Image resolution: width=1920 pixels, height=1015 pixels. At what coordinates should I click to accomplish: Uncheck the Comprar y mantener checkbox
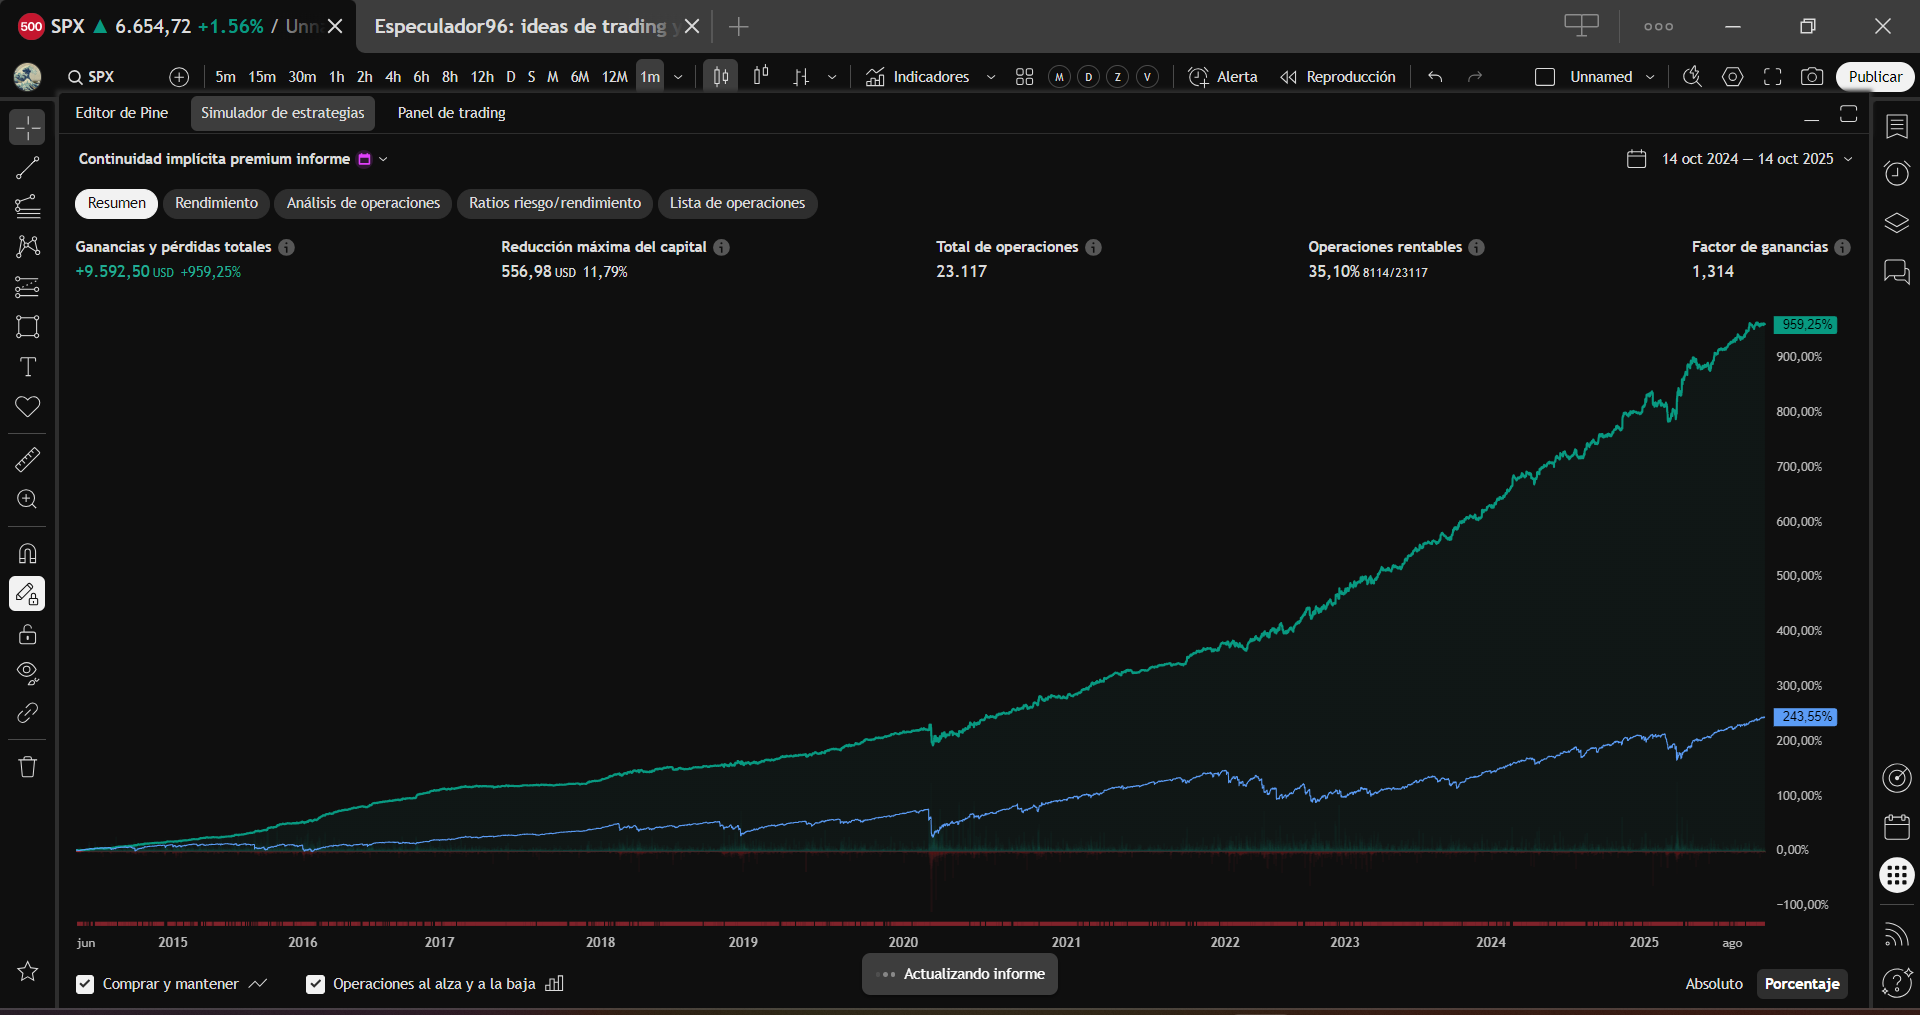(x=85, y=984)
